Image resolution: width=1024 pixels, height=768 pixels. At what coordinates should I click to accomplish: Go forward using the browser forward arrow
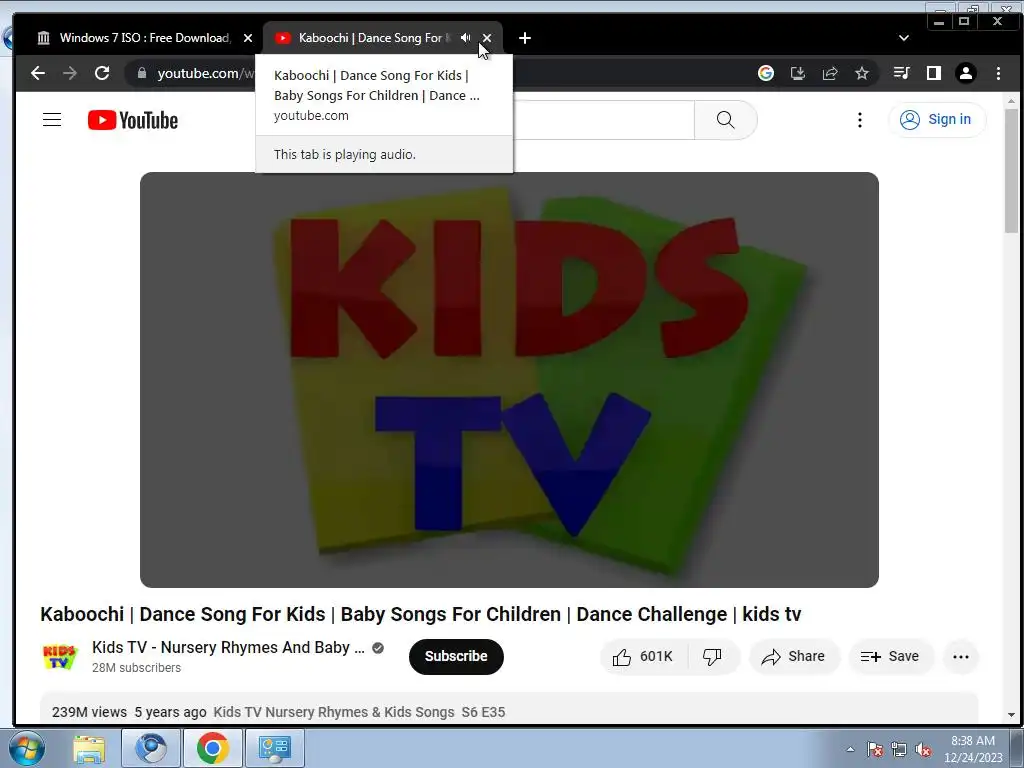tap(70, 73)
